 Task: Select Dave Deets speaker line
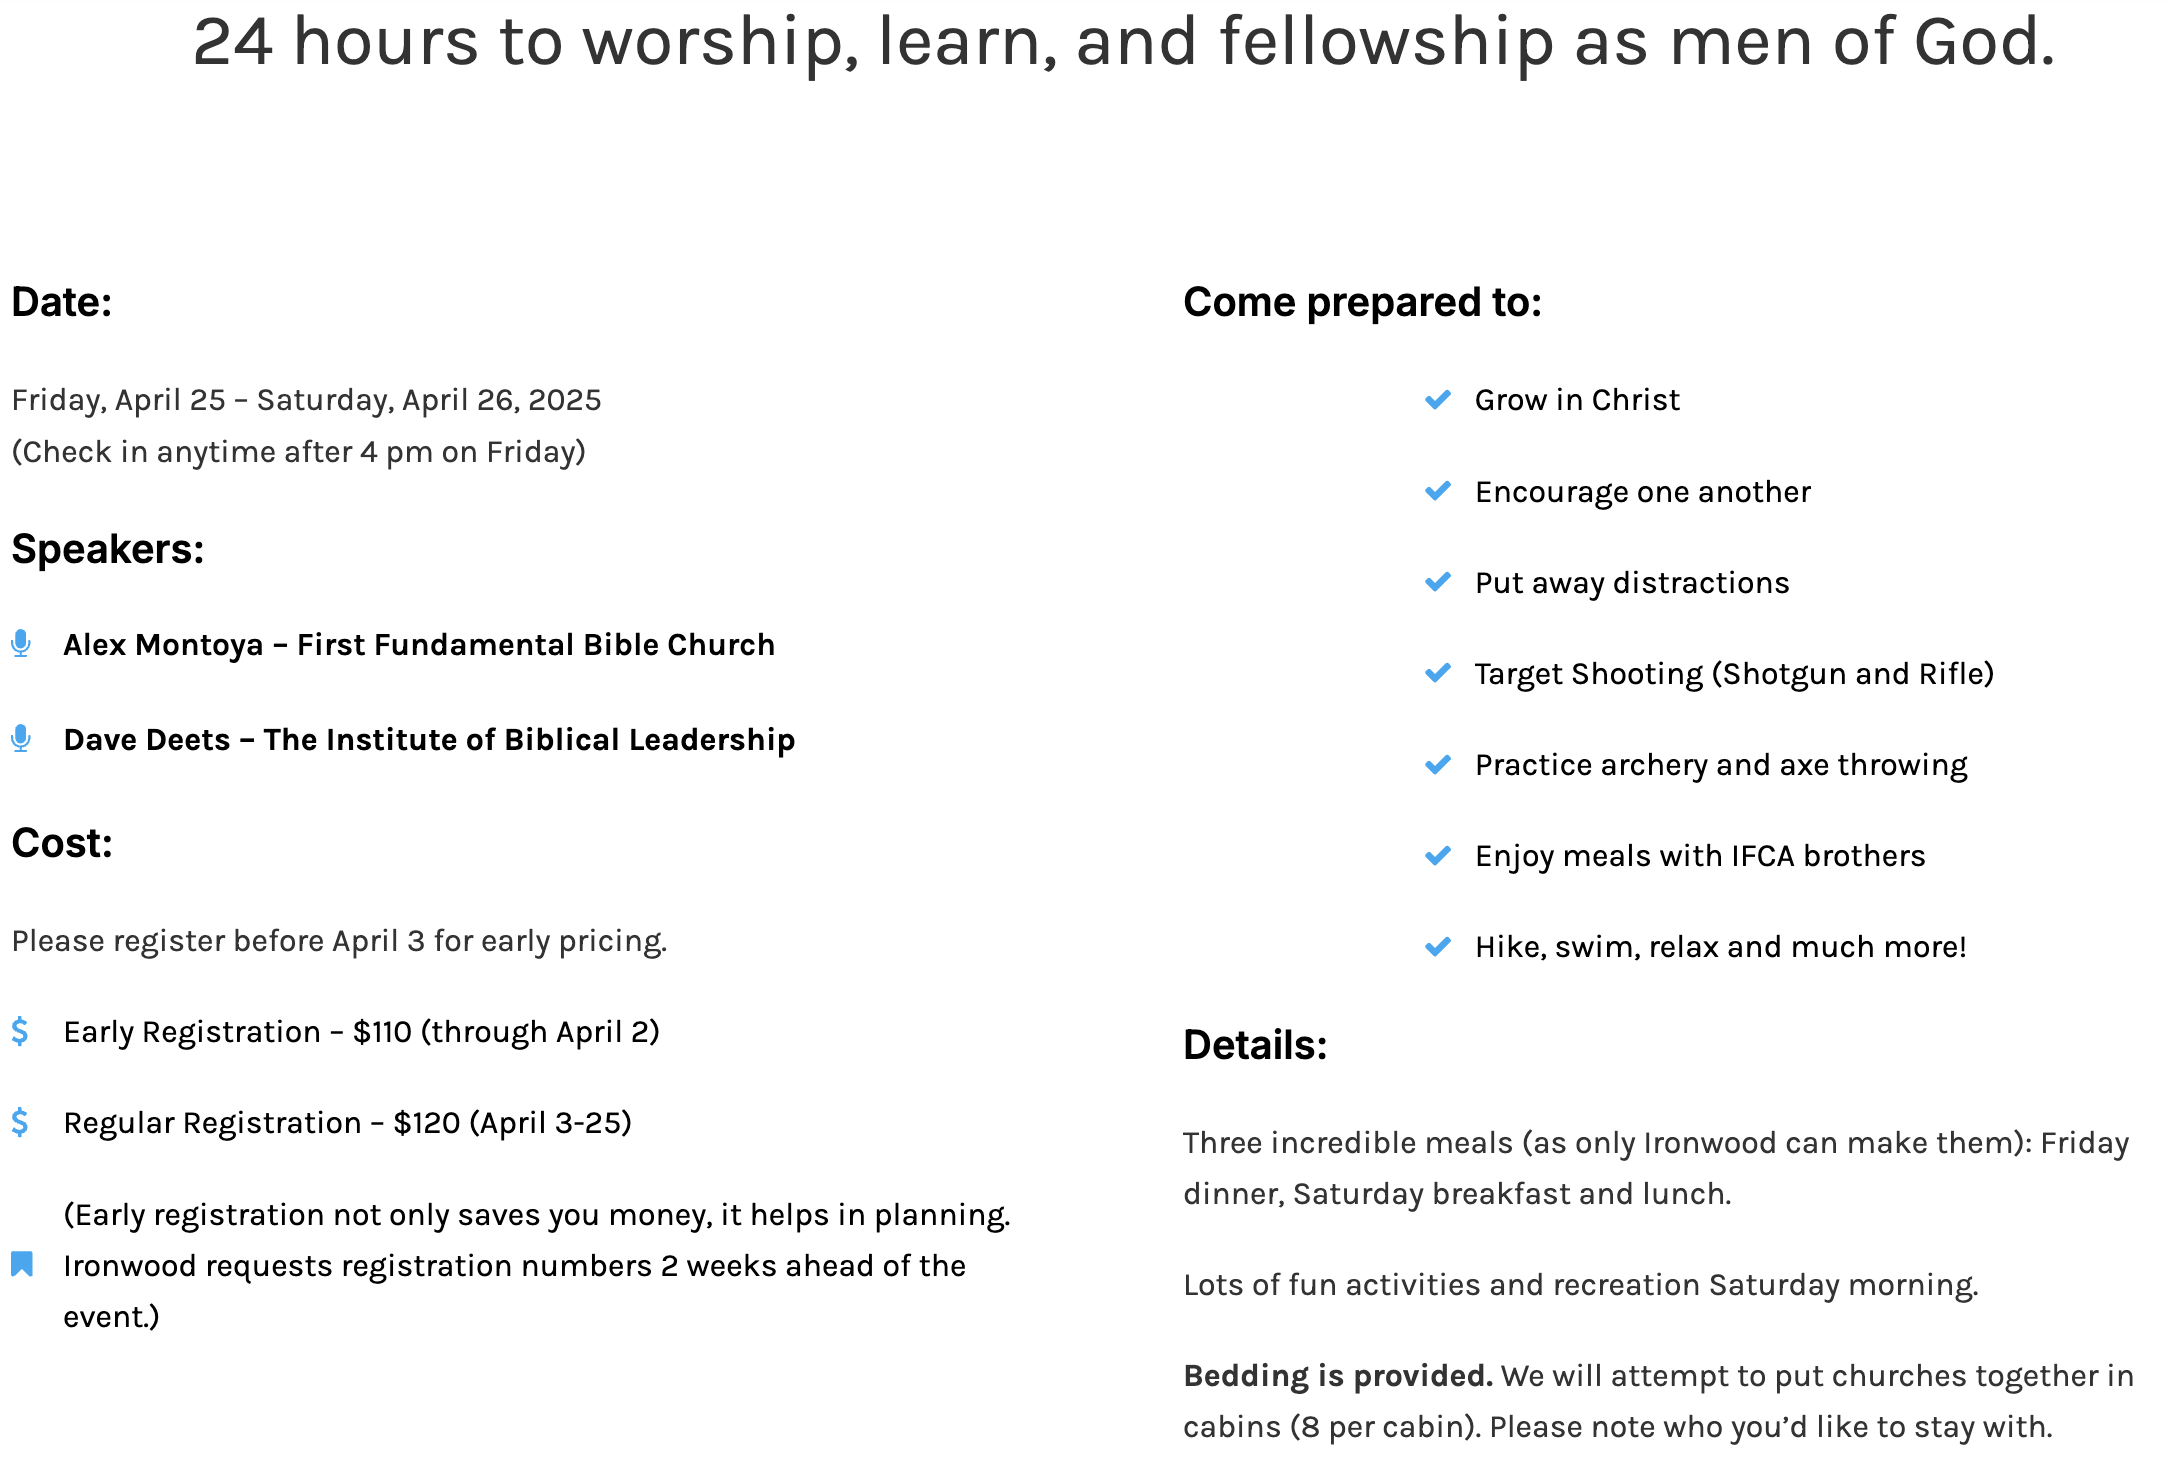point(429,740)
